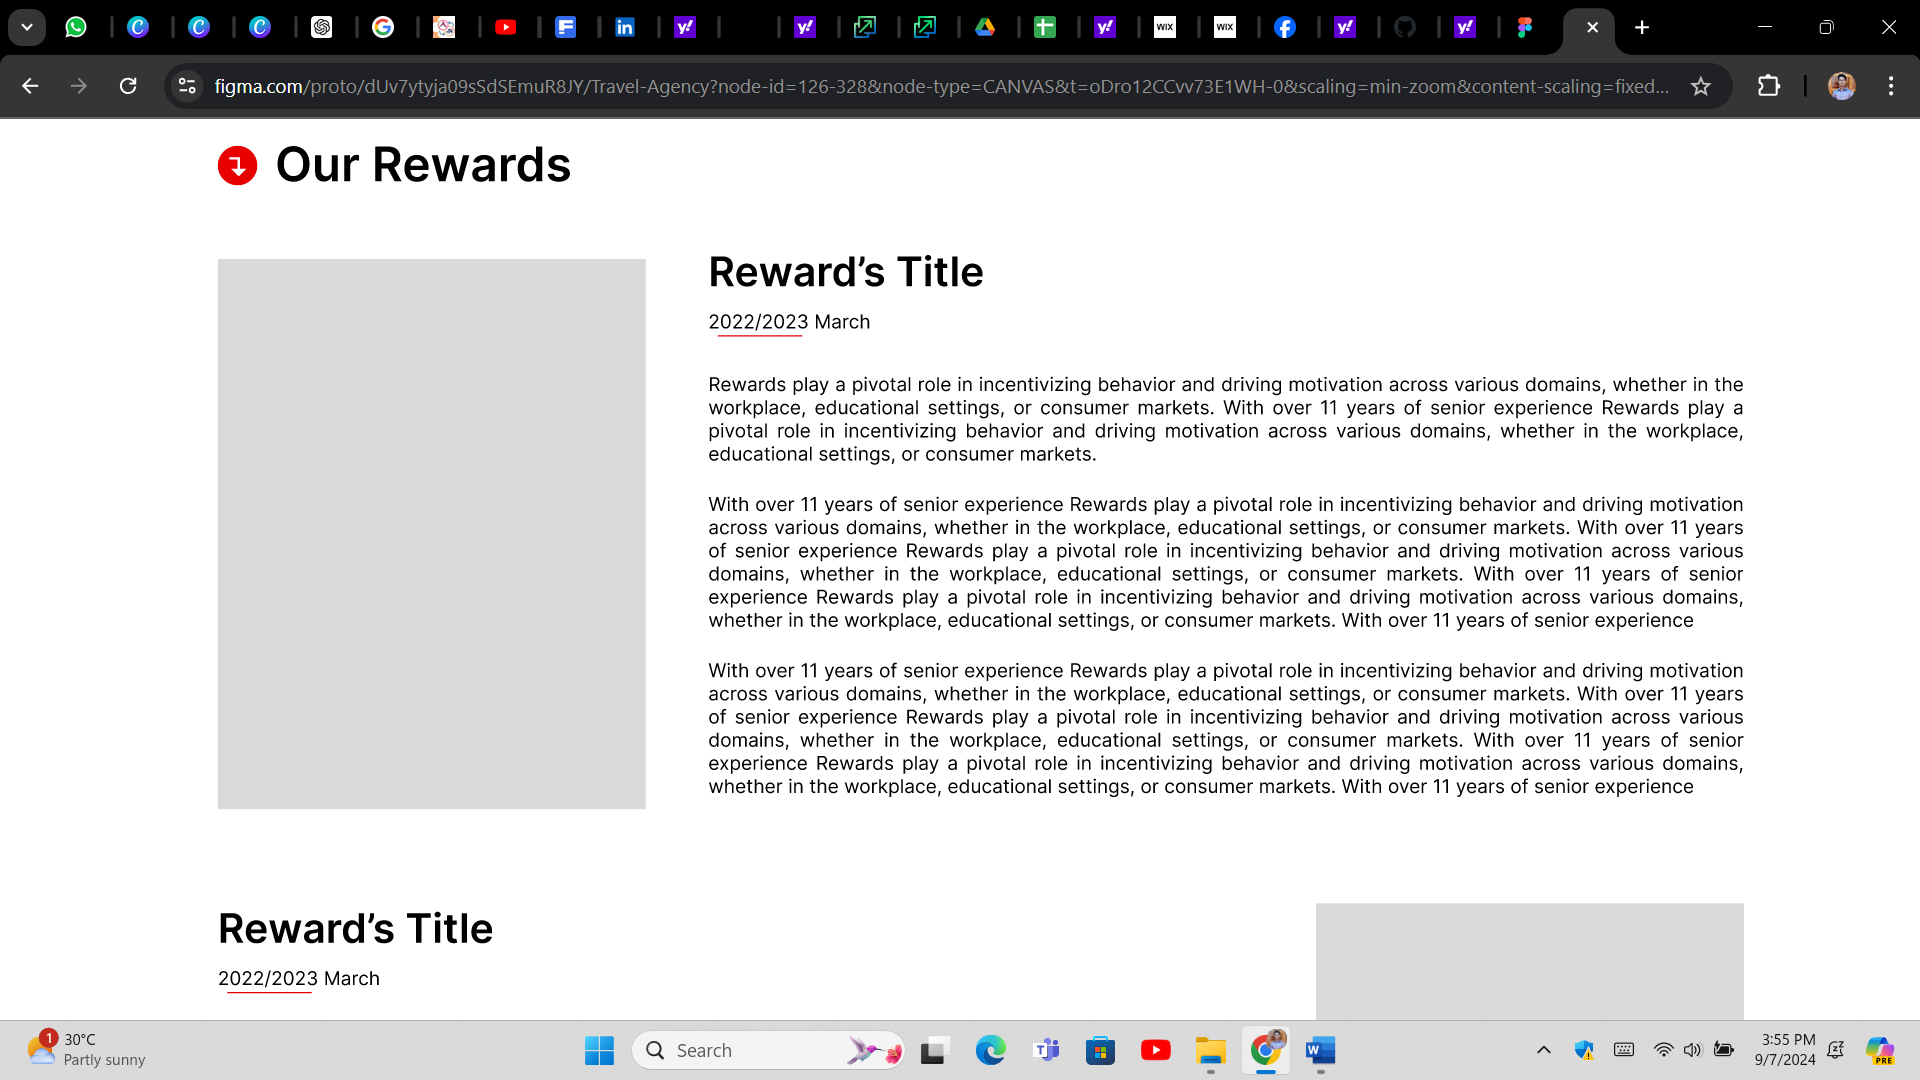The image size is (1920, 1080).
Task: Open Chrome's three-dot menu
Action: pyautogui.click(x=1890, y=86)
